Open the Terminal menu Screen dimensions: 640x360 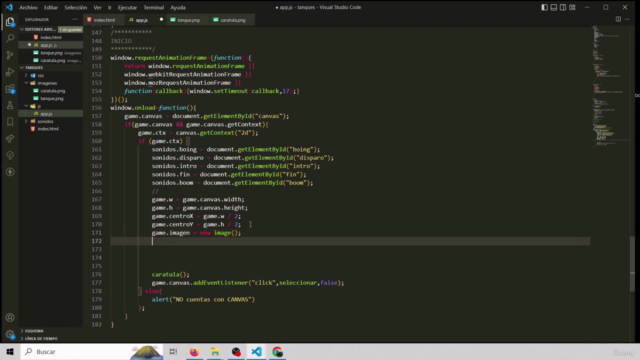154,7
